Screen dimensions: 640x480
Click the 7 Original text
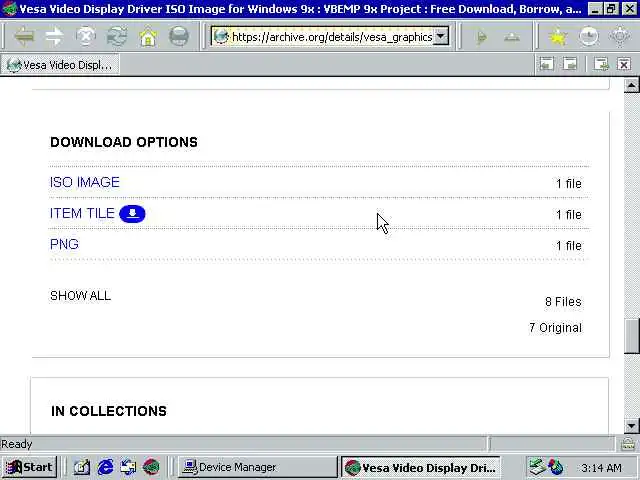[x=556, y=328]
